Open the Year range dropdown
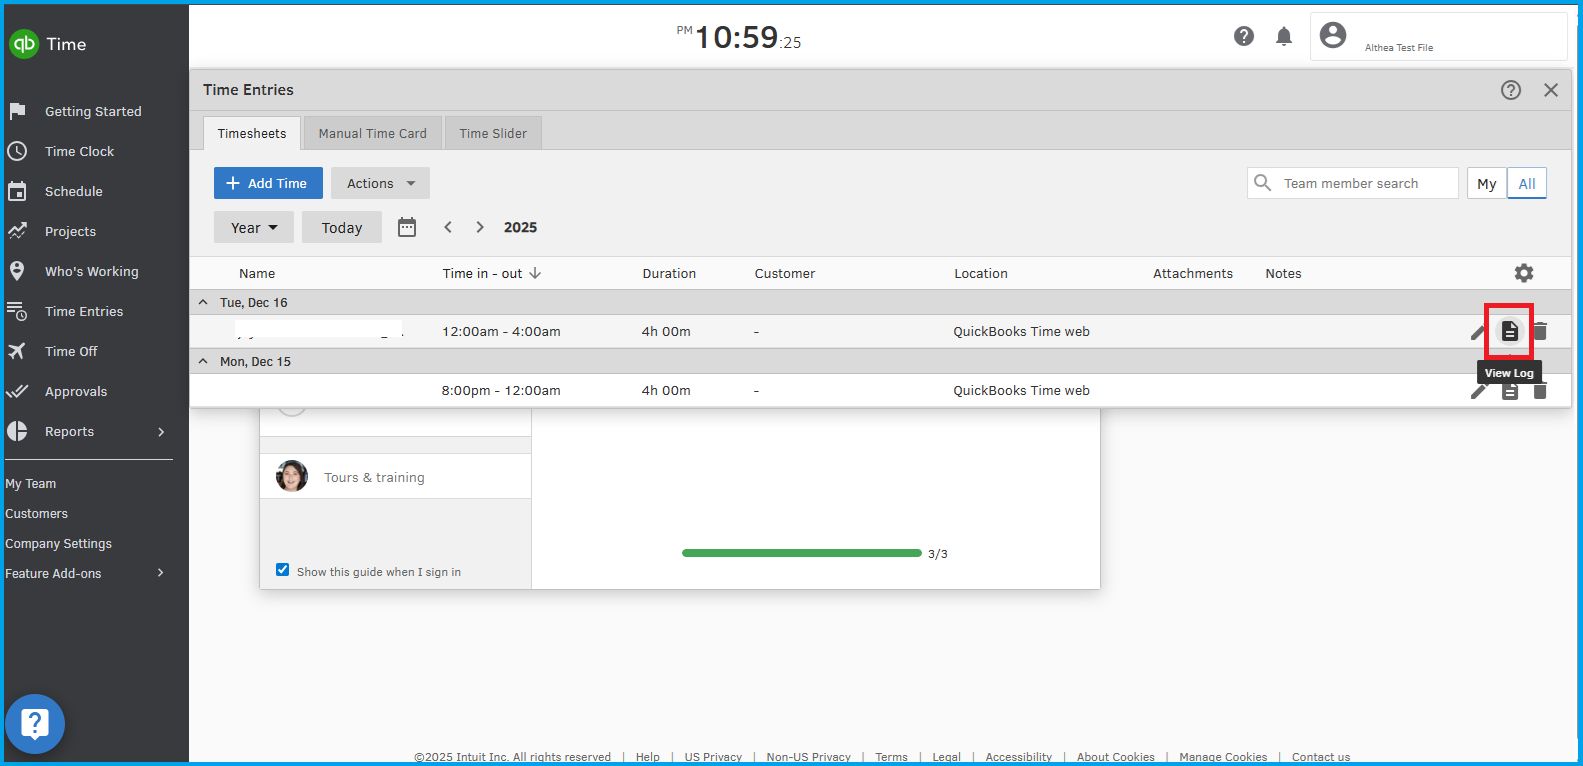This screenshot has height=766, width=1583. (x=253, y=227)
